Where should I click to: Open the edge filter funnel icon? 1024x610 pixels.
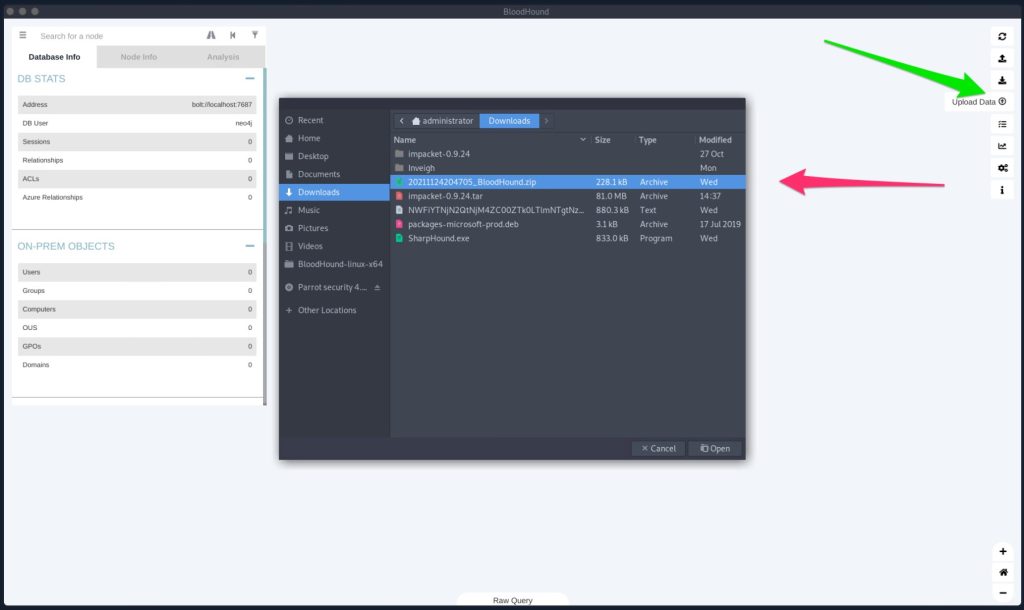255,35
